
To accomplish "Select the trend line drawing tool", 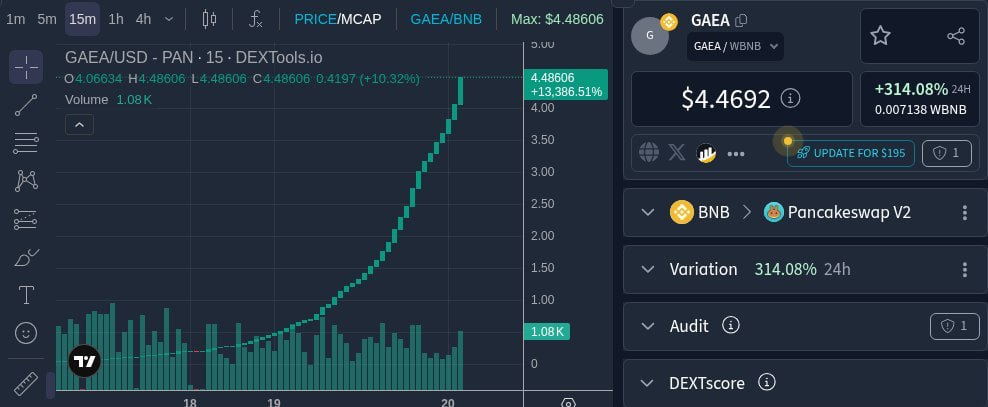I will coord(26,105).
